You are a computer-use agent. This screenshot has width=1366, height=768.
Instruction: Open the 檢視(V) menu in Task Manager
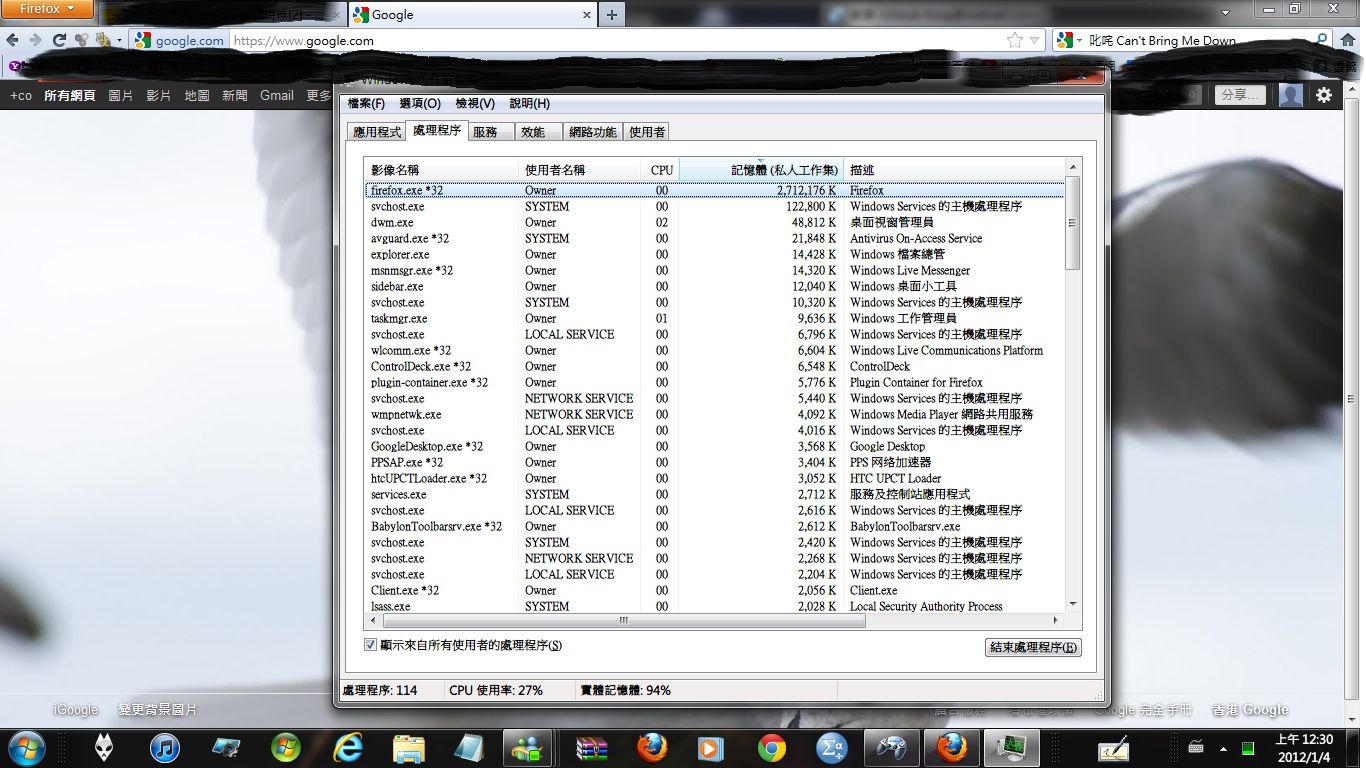pyautogui.click(x=475, y=103)
